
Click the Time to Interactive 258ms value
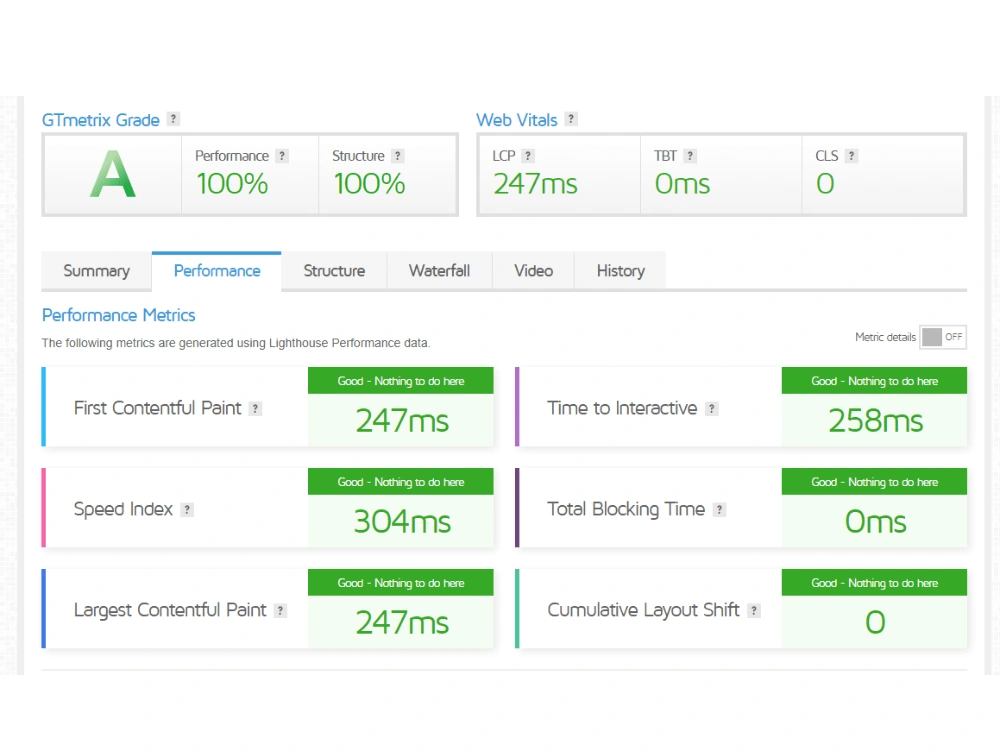coord(875,421)
